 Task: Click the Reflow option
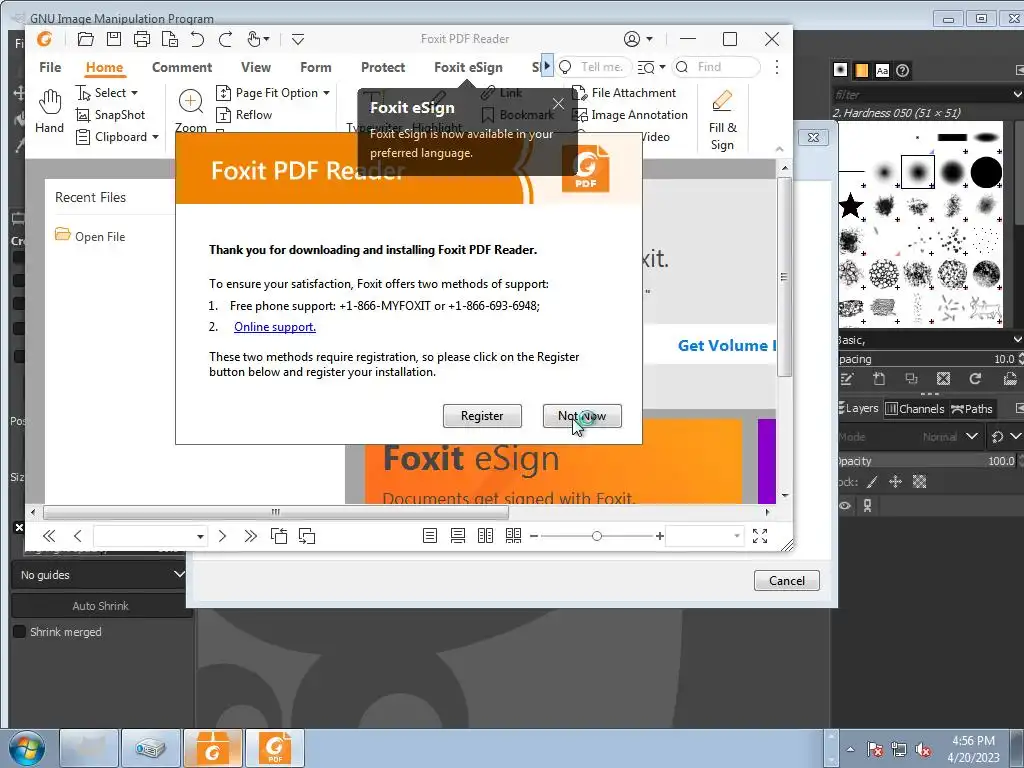click(x=244, y=115)
